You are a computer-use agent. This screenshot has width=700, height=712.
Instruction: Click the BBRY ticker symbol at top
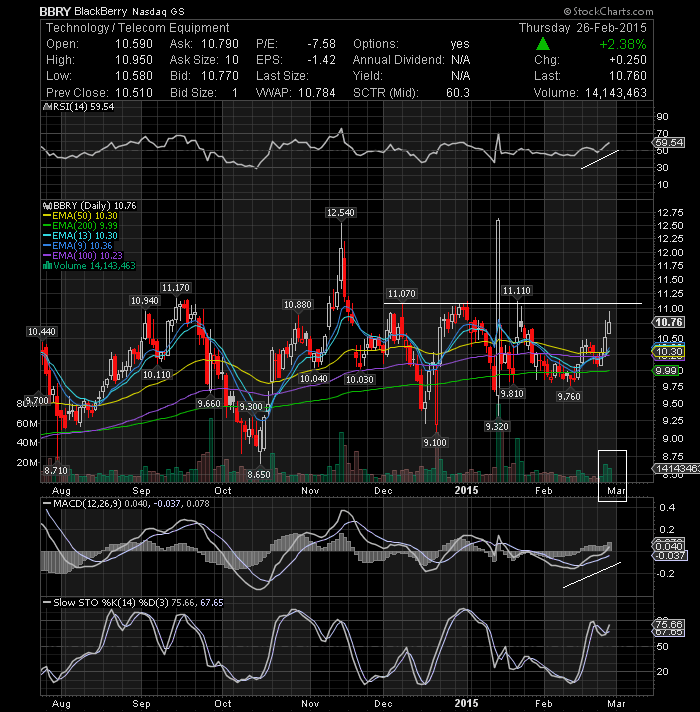(x=55, y=11)
